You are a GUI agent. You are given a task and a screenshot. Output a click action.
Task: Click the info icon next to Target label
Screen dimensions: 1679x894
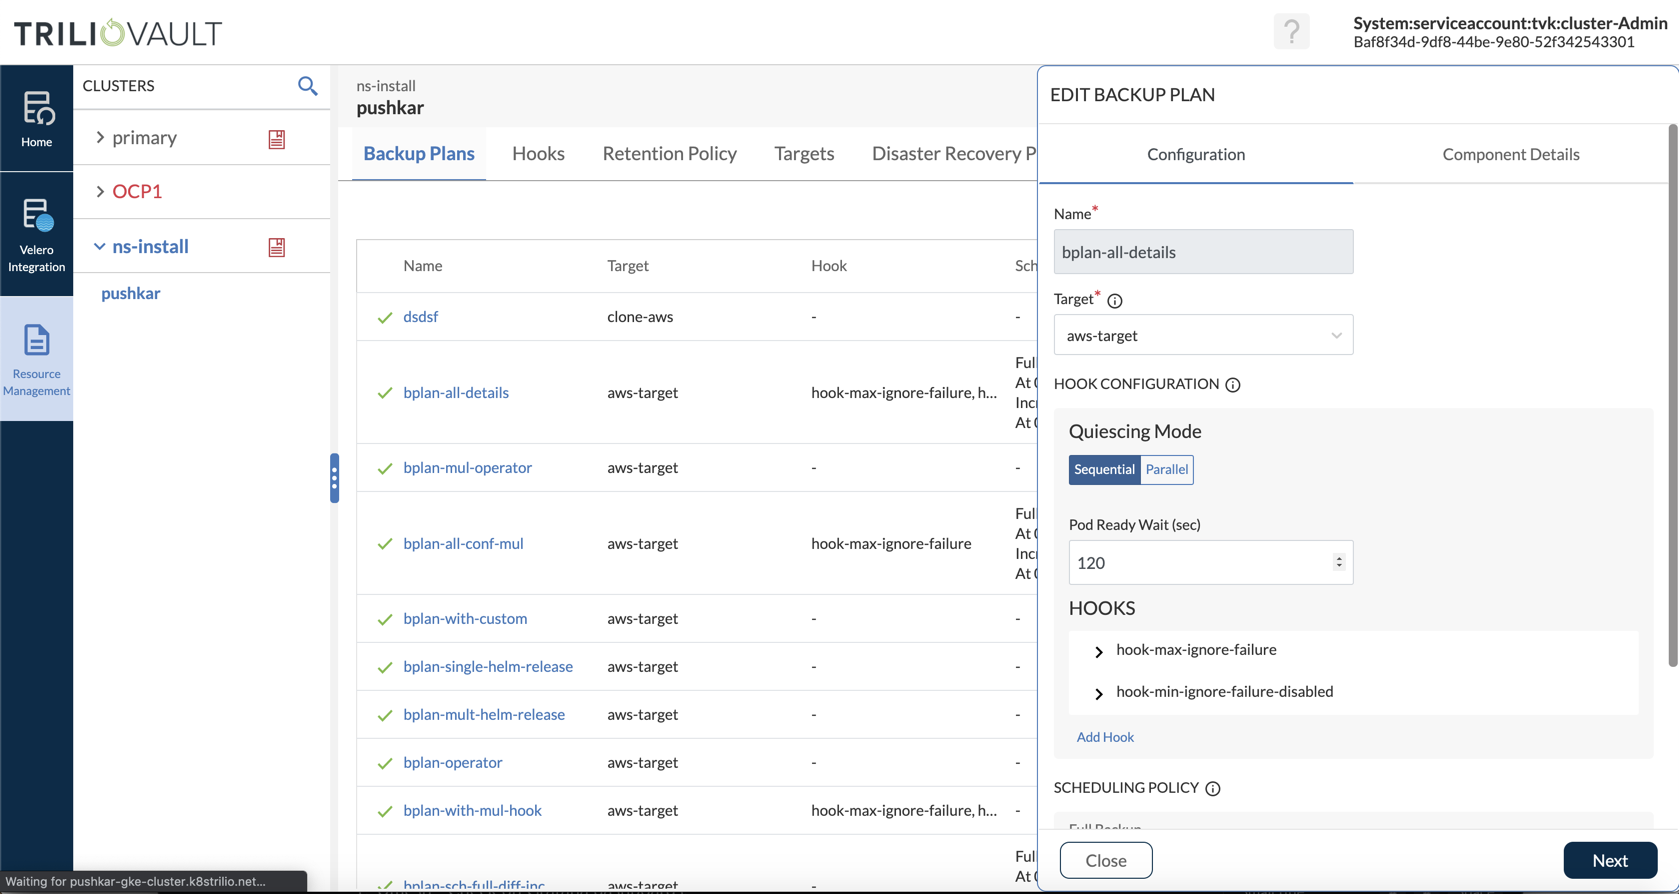1115,301
